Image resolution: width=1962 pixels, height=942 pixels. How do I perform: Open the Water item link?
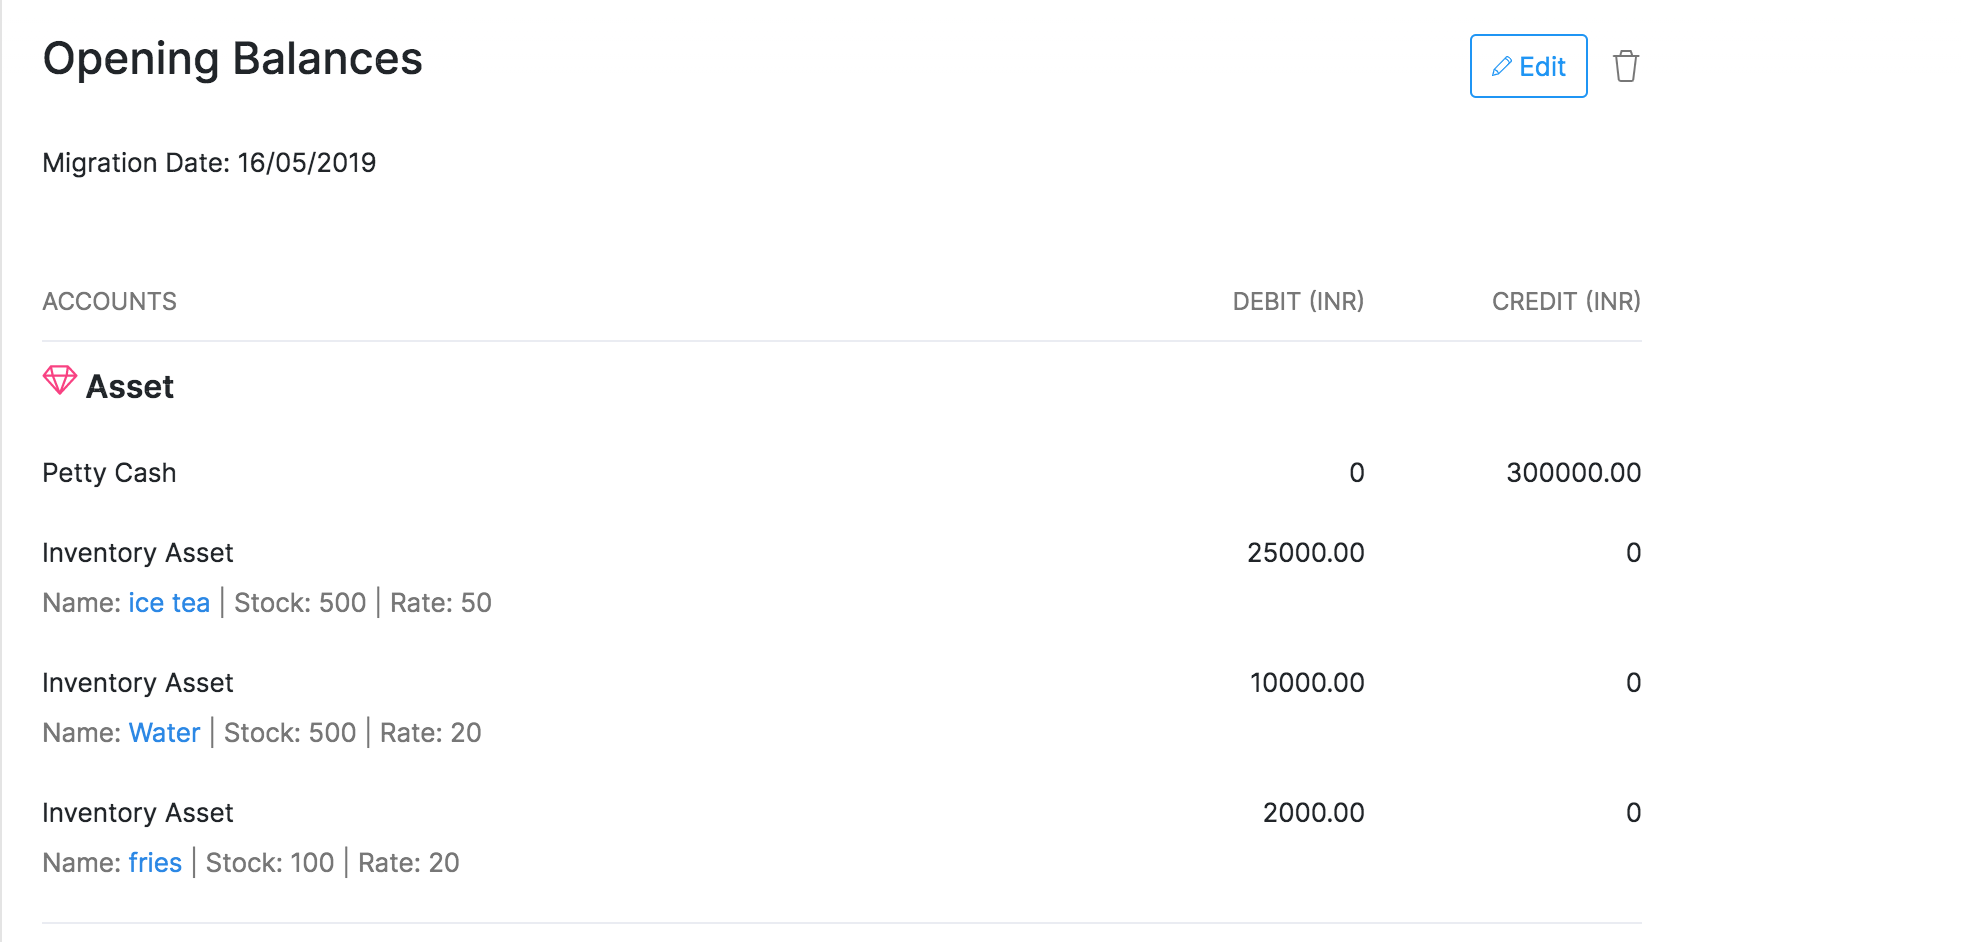164,733
